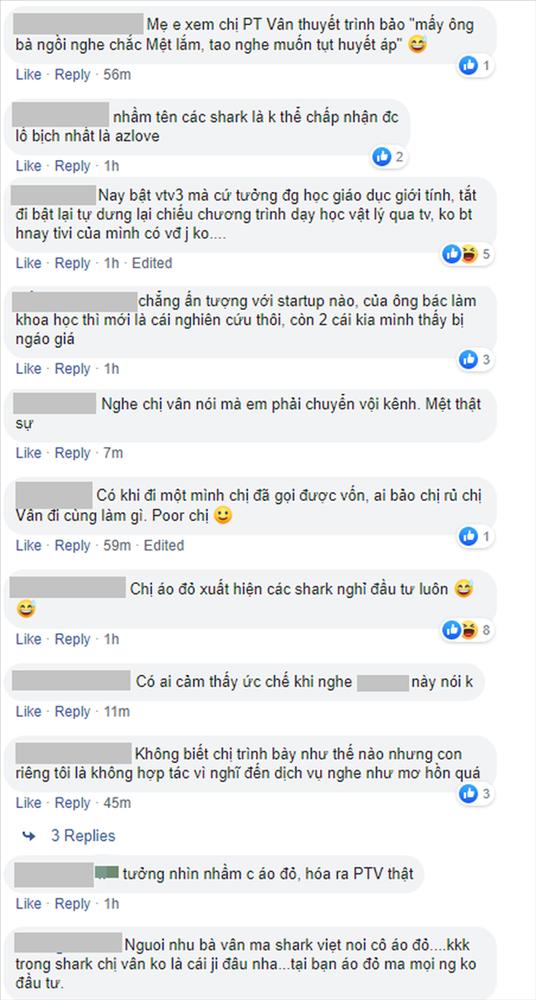Click the 1h timestamp of the startup comment
Image resolution: width=536 pixels, height=1000 pixels.
[112, 369]
